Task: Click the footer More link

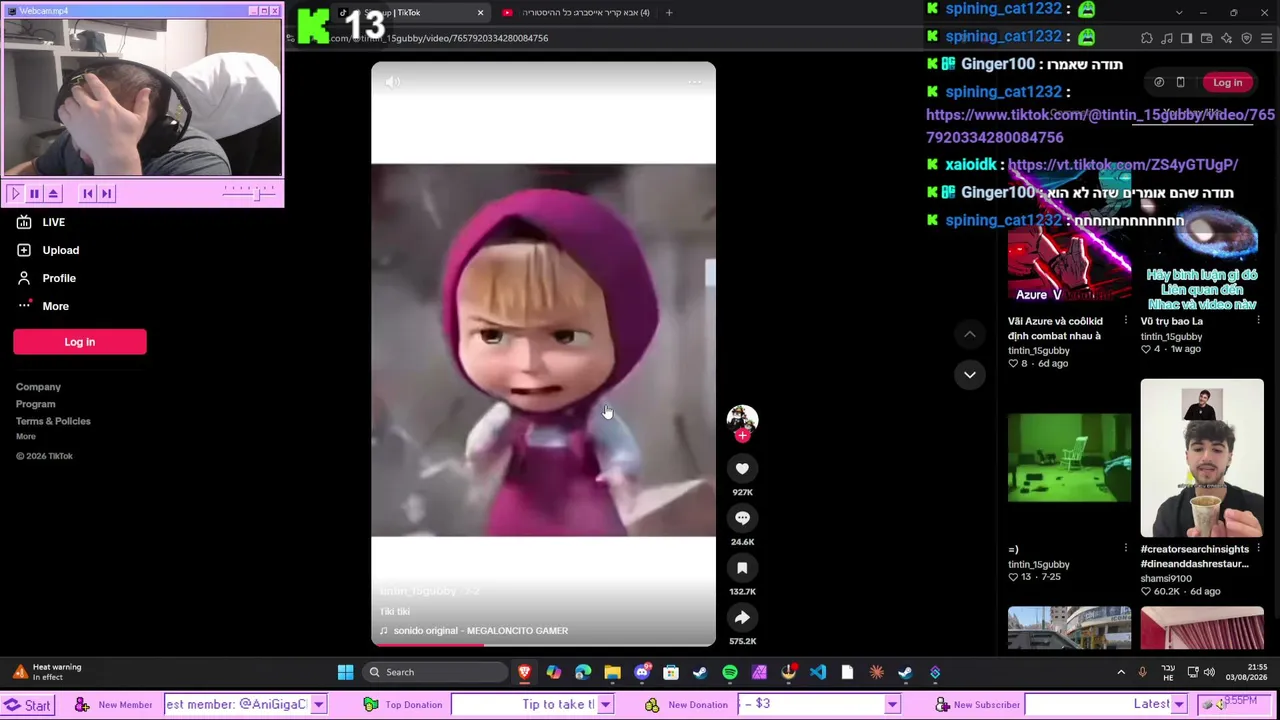Action: click(x=26, y=436)
